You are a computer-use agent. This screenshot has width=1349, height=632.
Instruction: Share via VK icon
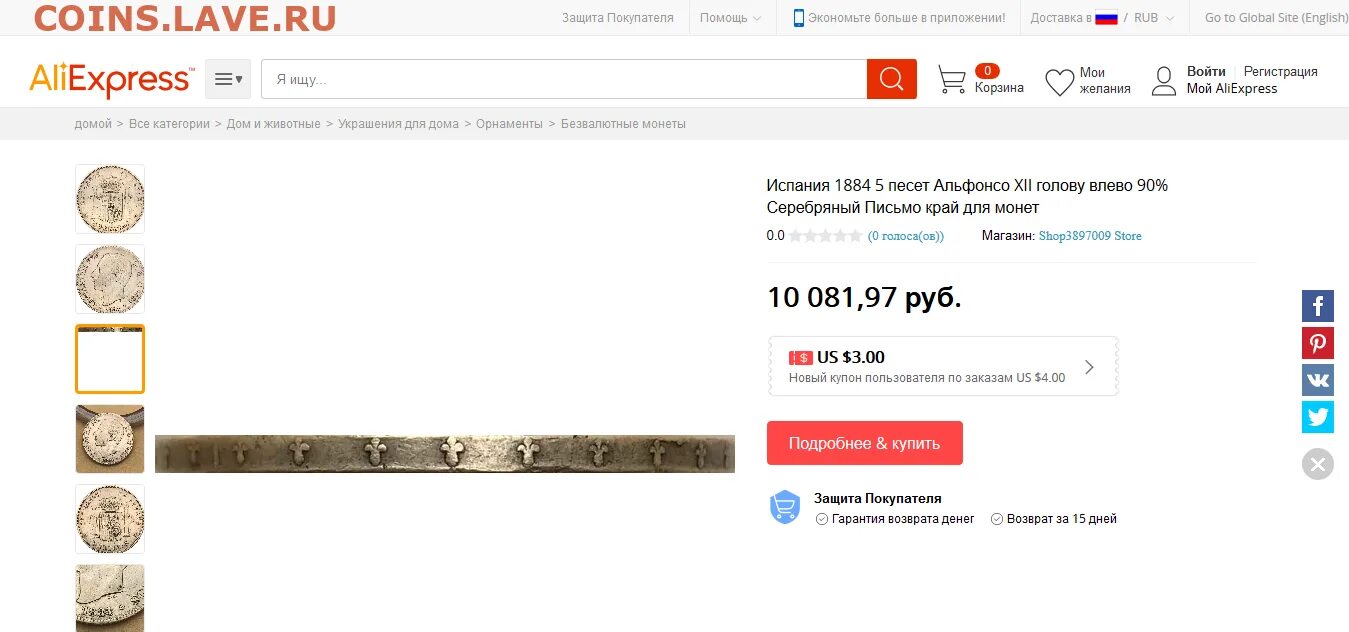(1317, 380)
